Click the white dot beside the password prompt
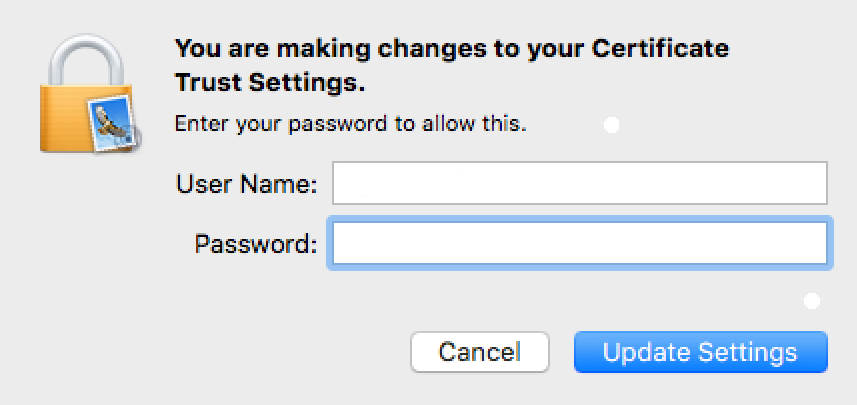Screen dimensions: 857x405 point(612,125)
